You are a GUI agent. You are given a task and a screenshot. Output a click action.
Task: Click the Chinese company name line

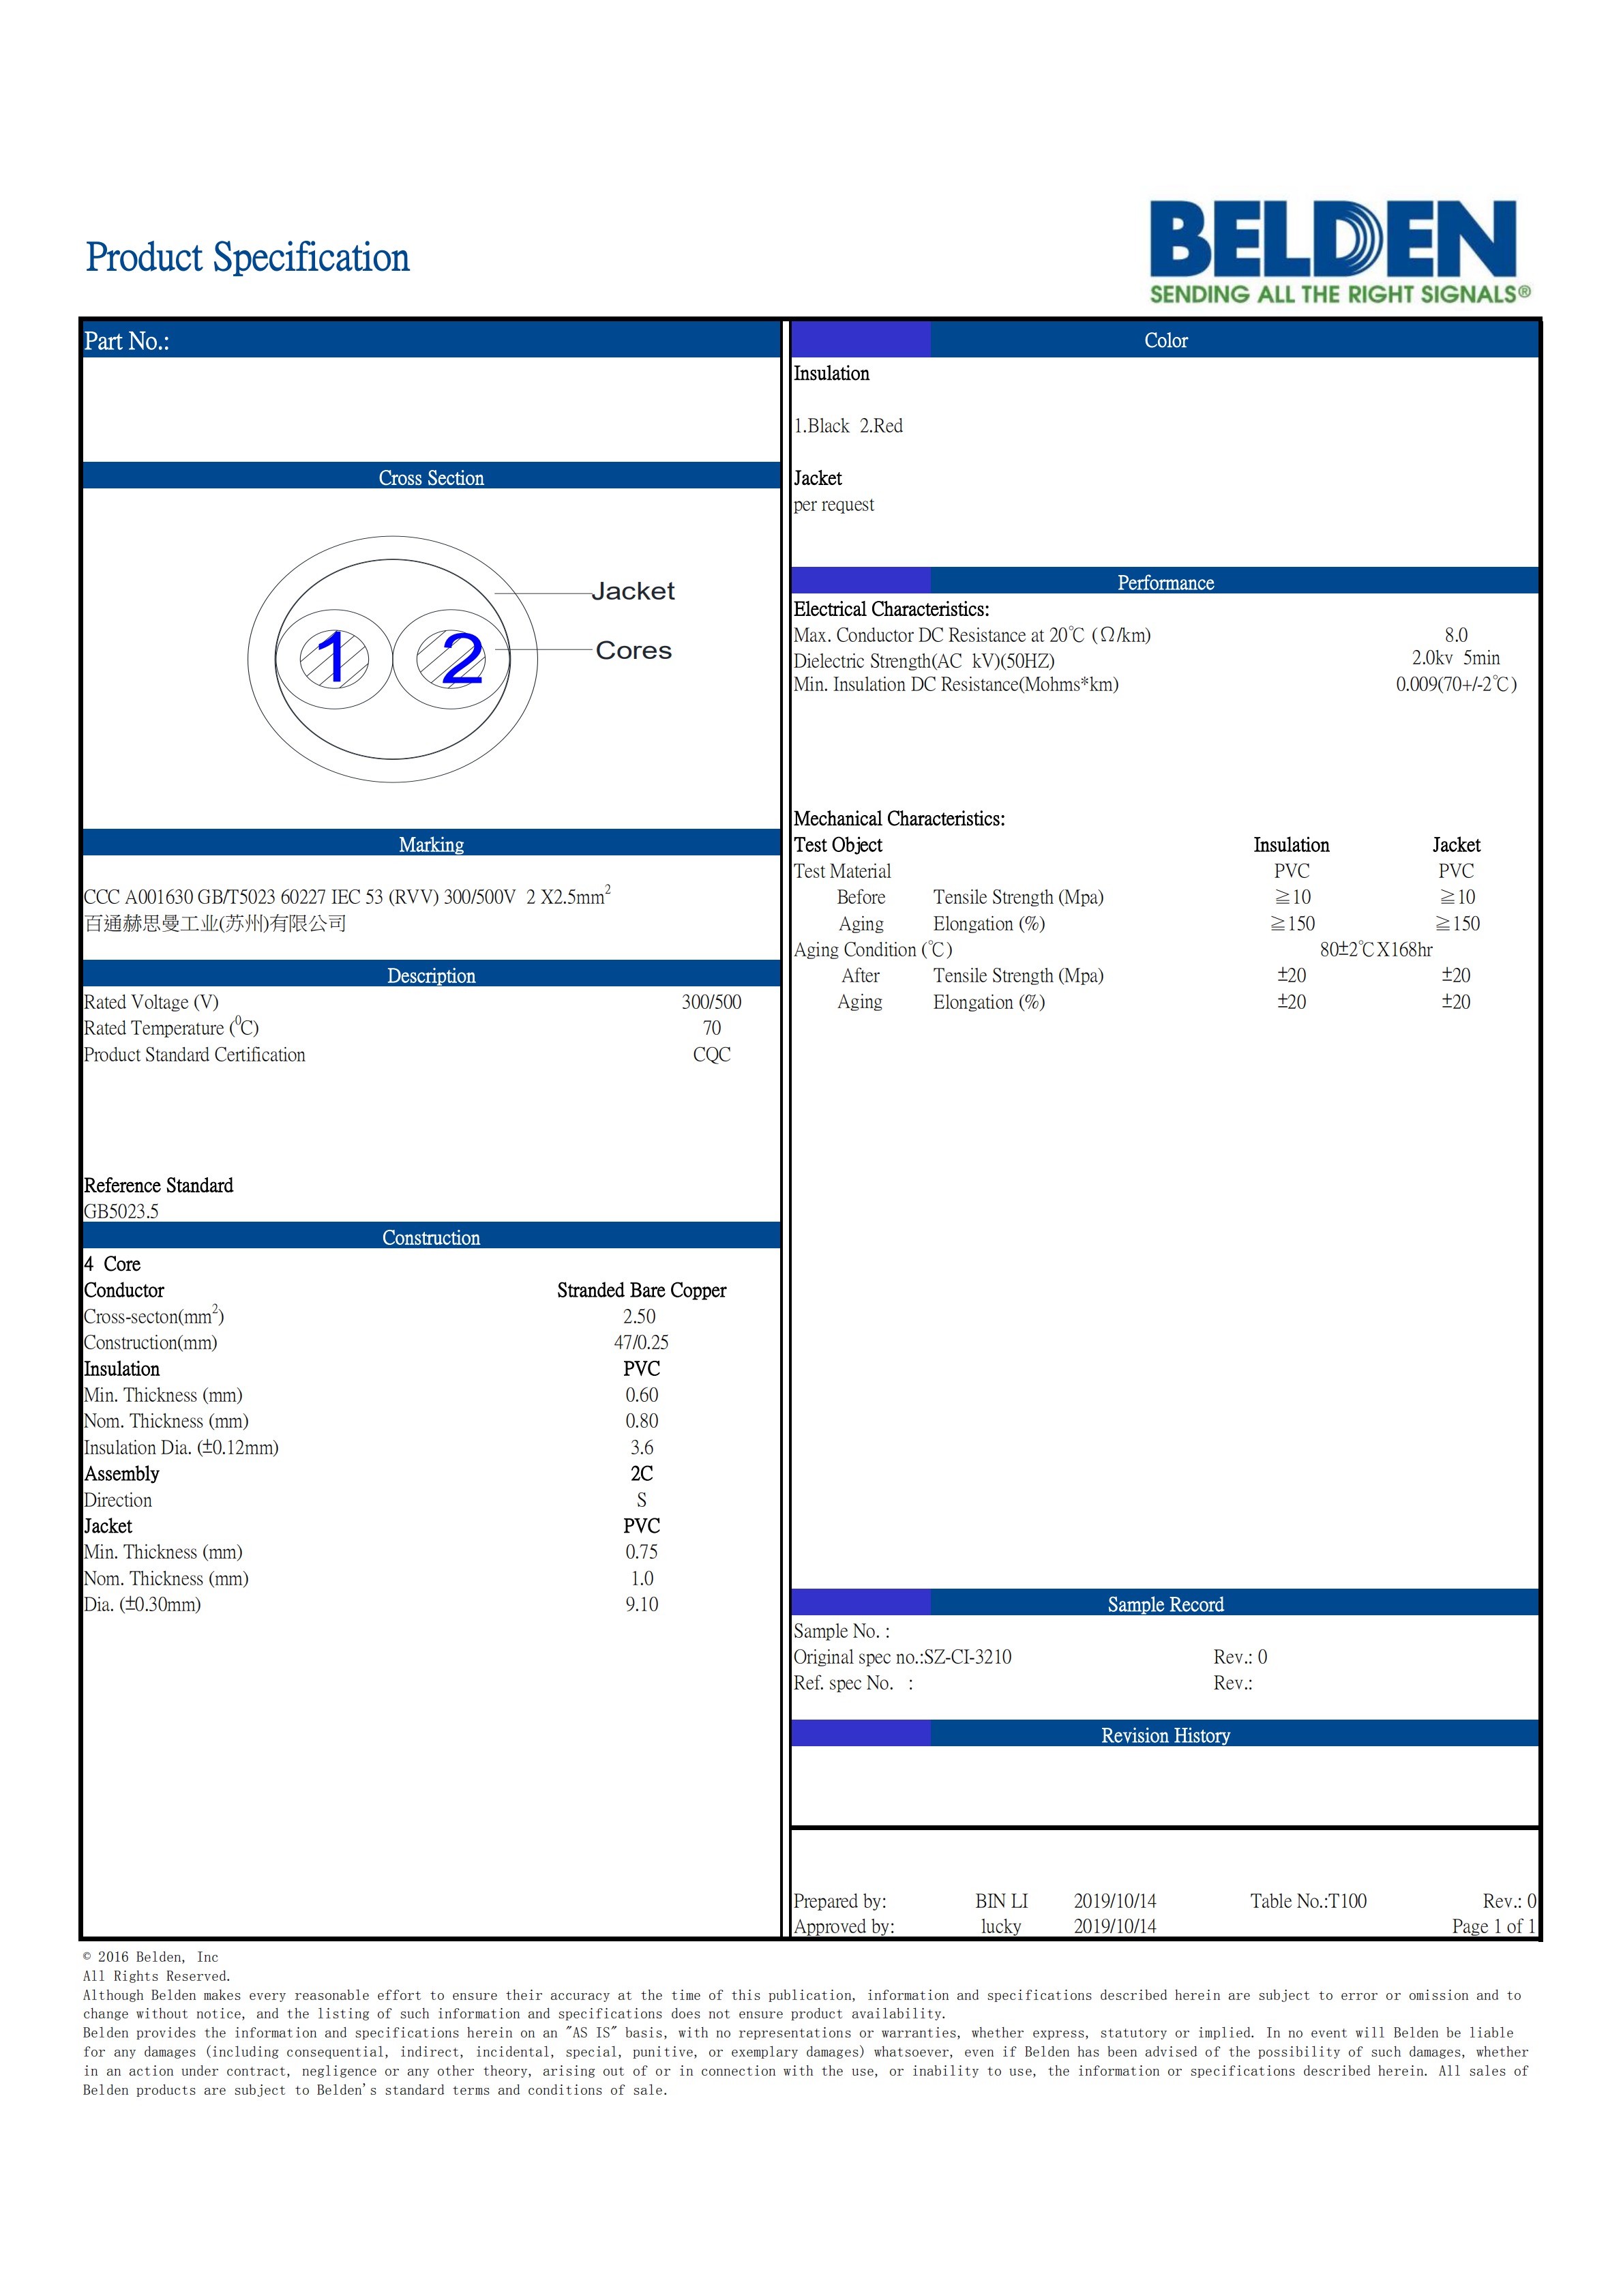(x=215, y=923)
